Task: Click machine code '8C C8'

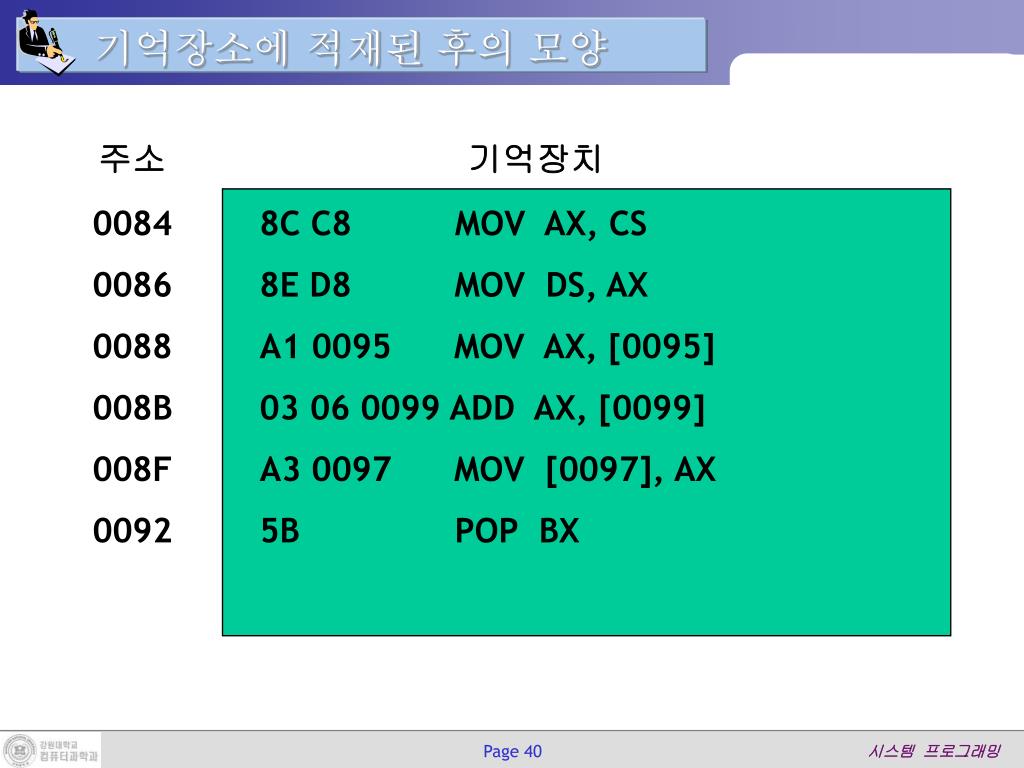Action: tap(305, 223)
